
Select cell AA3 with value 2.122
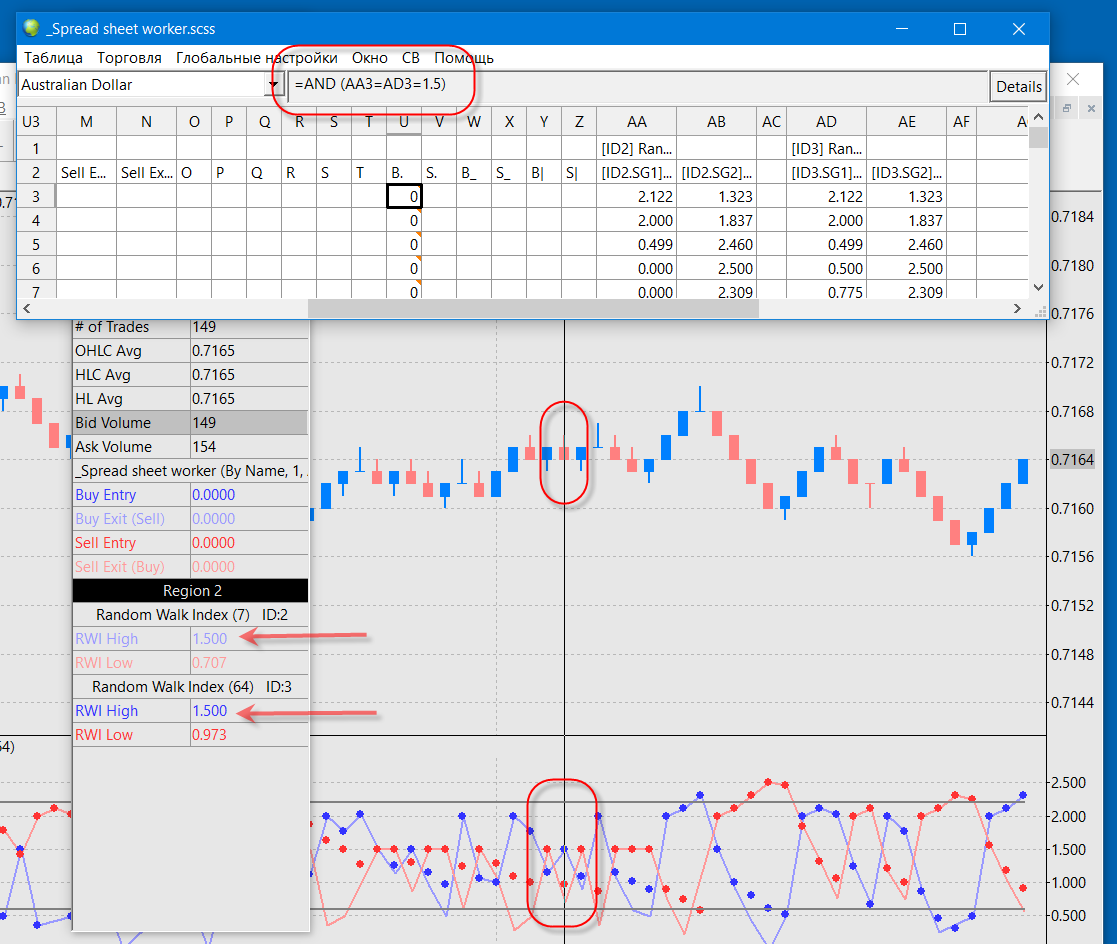637,197
